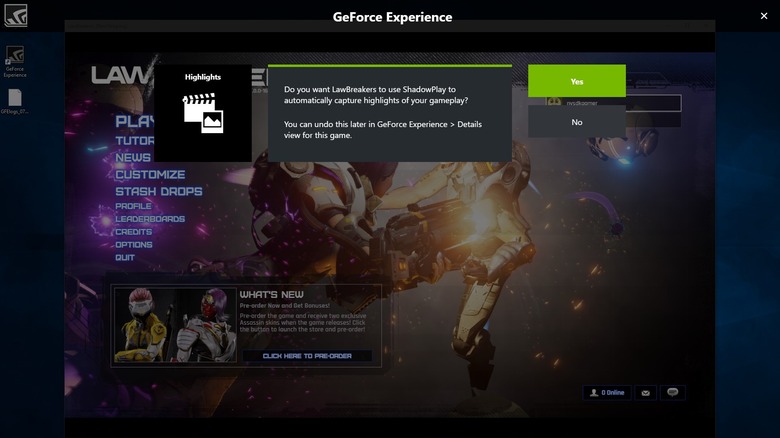Viewport: 780px width, 438px height.
Task: Click the player username field in game
Action: click(614, 103)
